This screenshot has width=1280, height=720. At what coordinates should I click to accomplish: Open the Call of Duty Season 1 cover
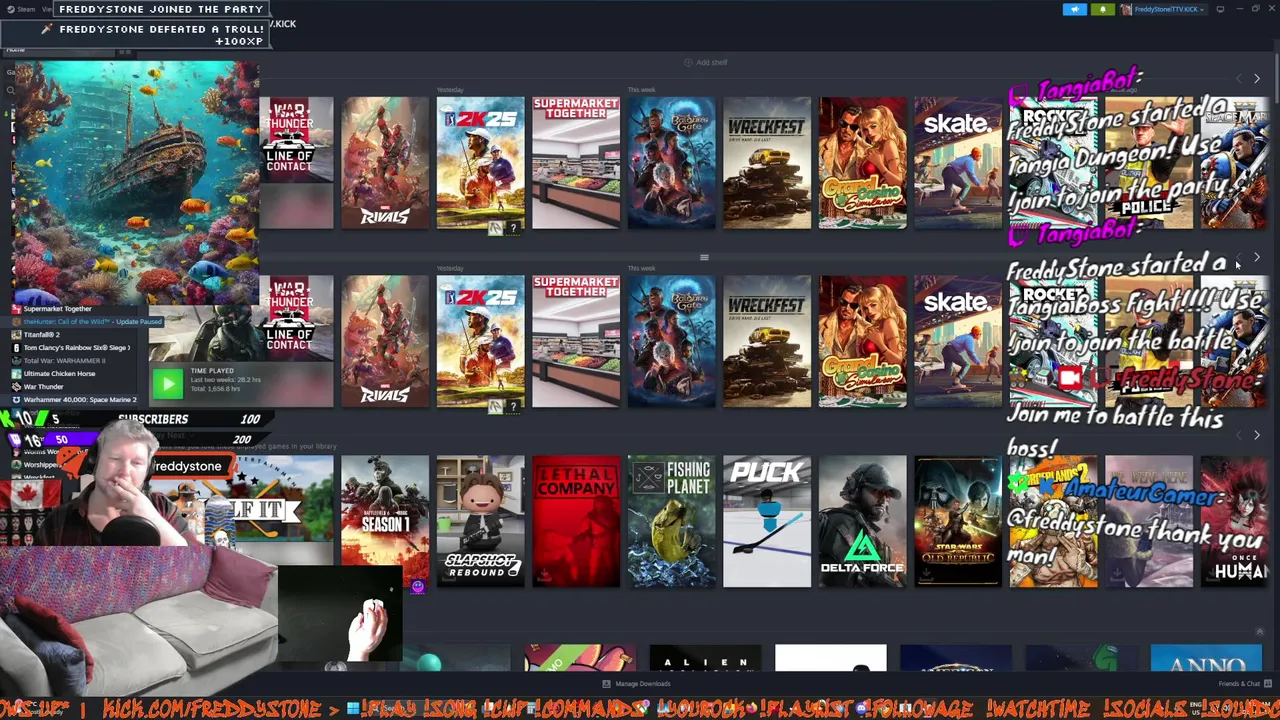click(x=385, y=521)
